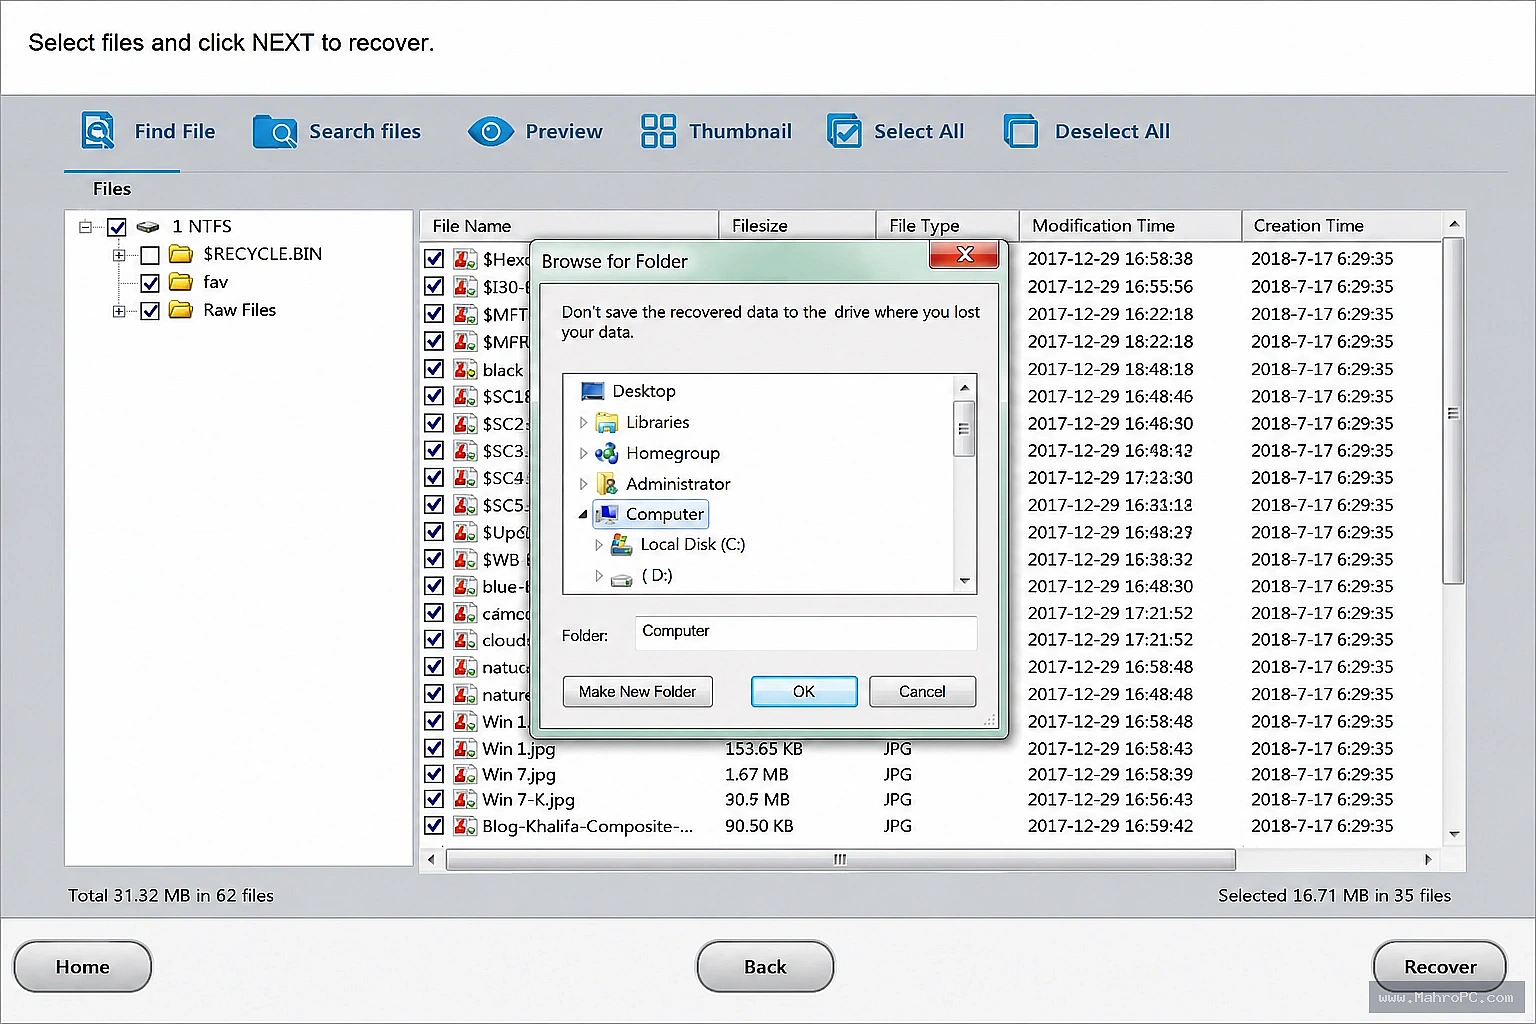Expand the Homegroup node

point(584,454)
